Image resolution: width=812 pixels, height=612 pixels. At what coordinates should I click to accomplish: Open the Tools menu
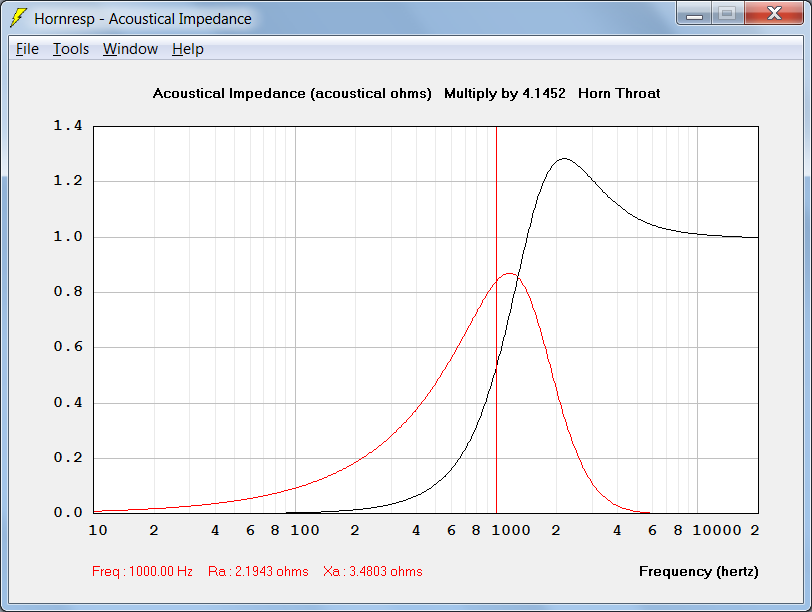pyautogui.click(x=71, y=49)
